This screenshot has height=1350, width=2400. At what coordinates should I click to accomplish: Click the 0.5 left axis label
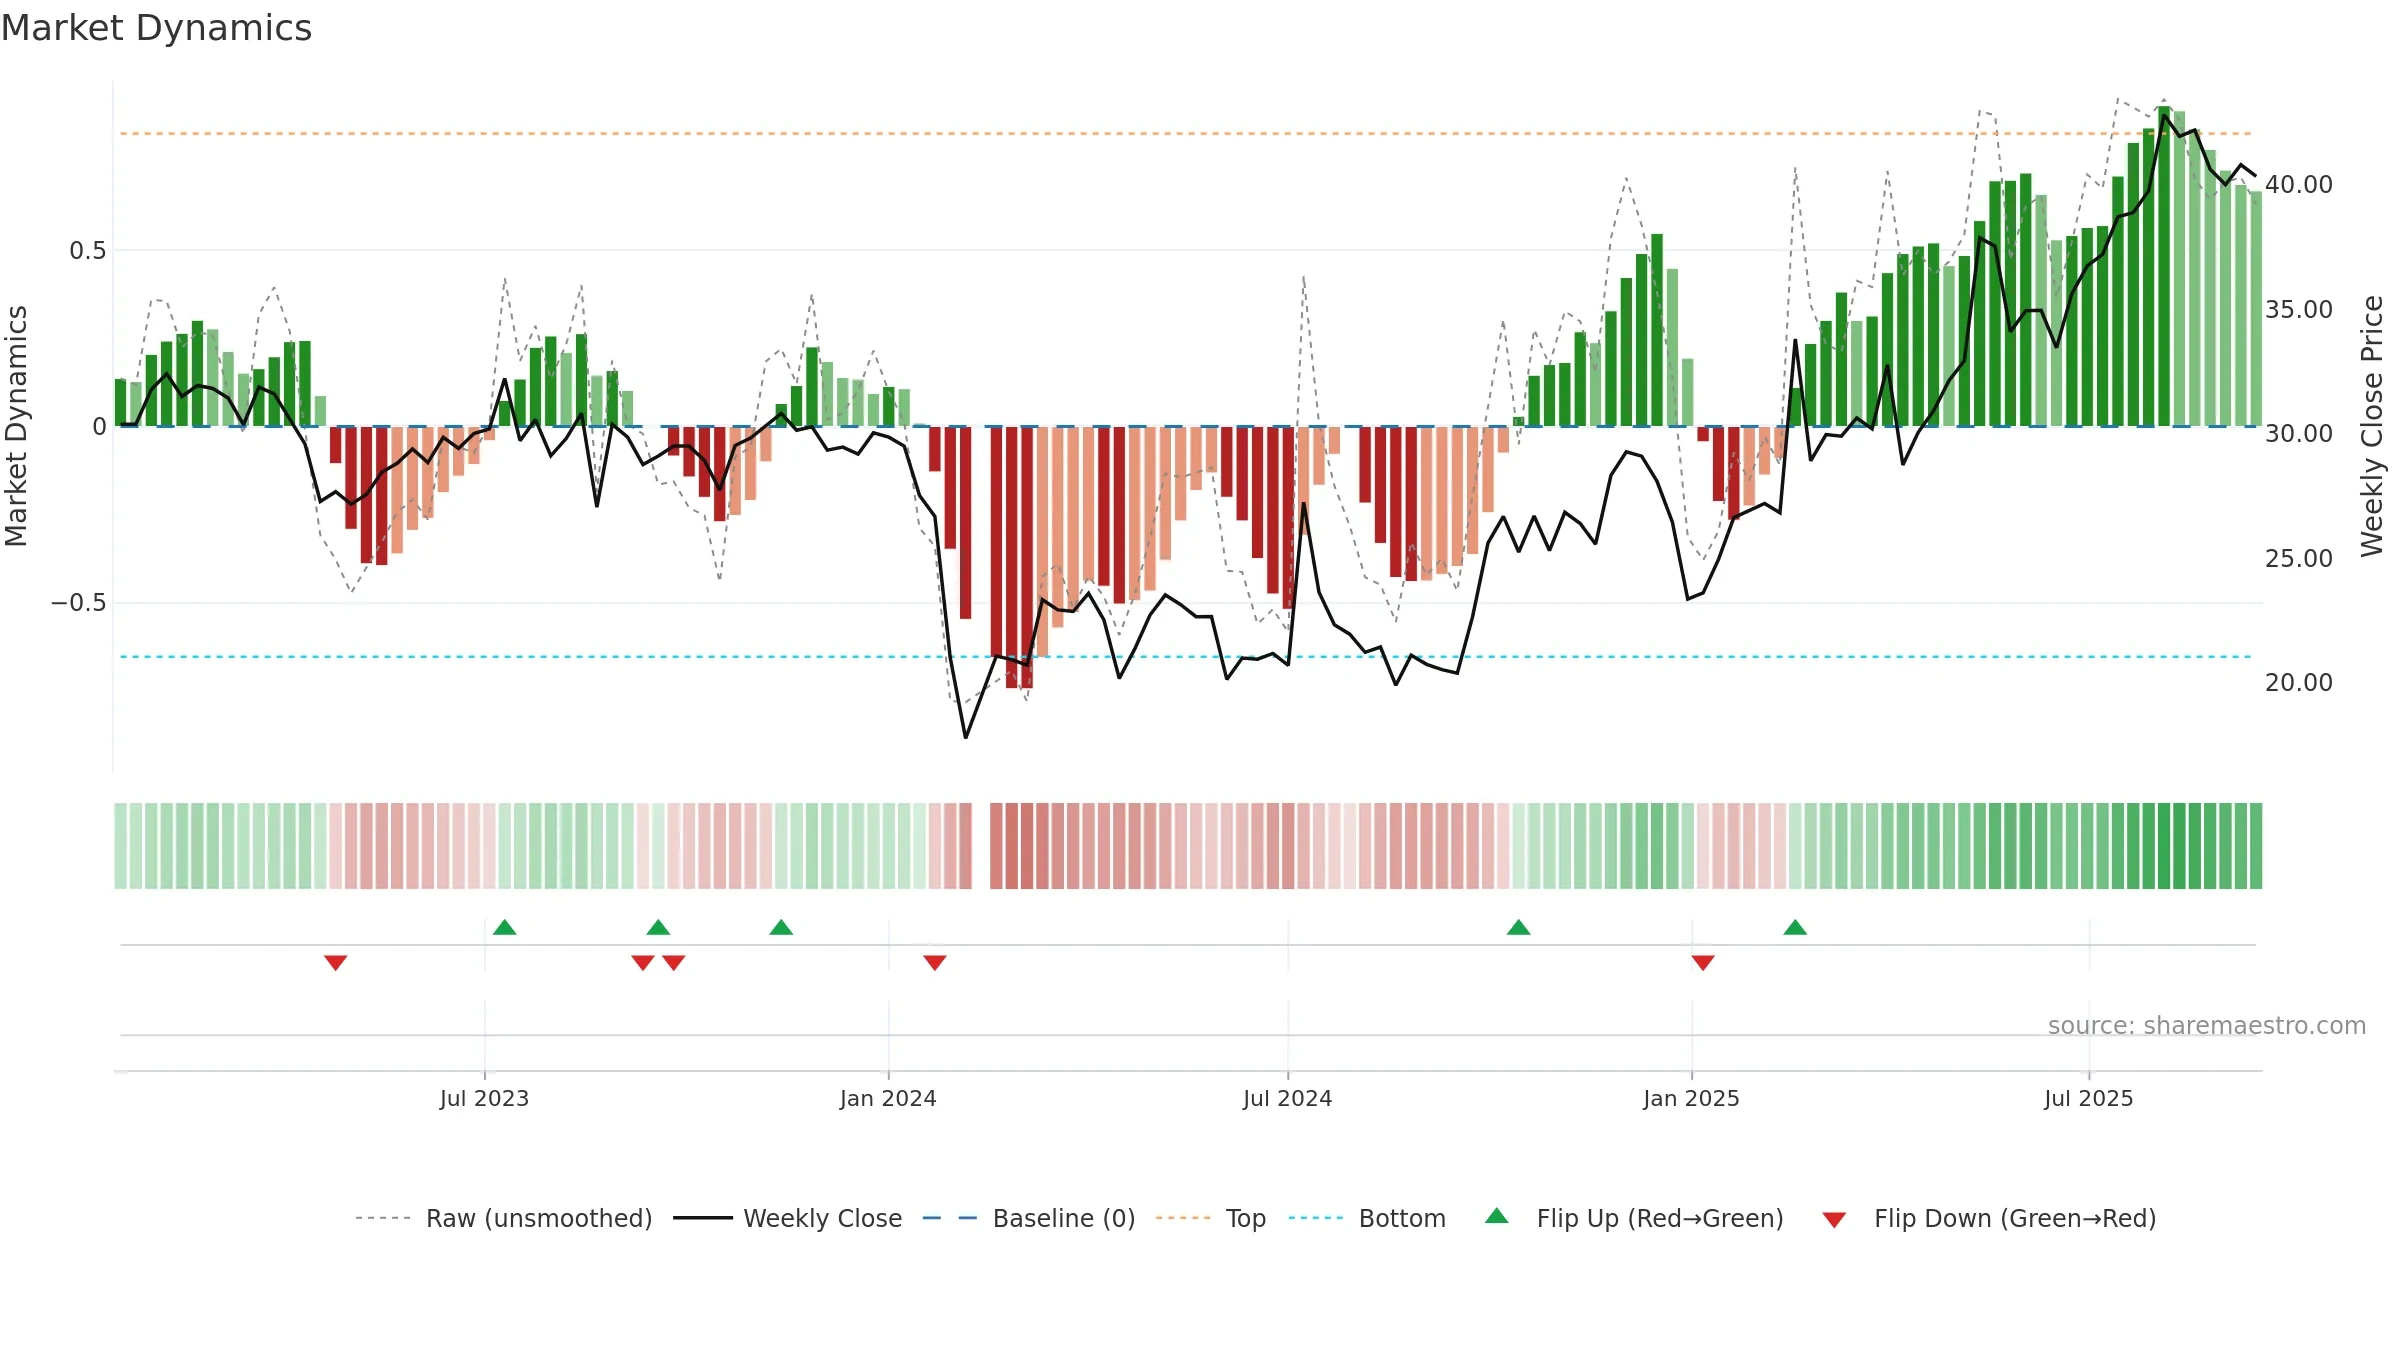(88, 251)
